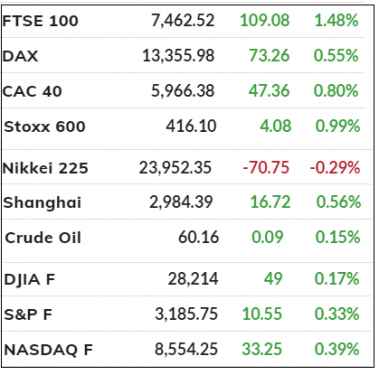Open the Shanghai index row

pos(187,202)
